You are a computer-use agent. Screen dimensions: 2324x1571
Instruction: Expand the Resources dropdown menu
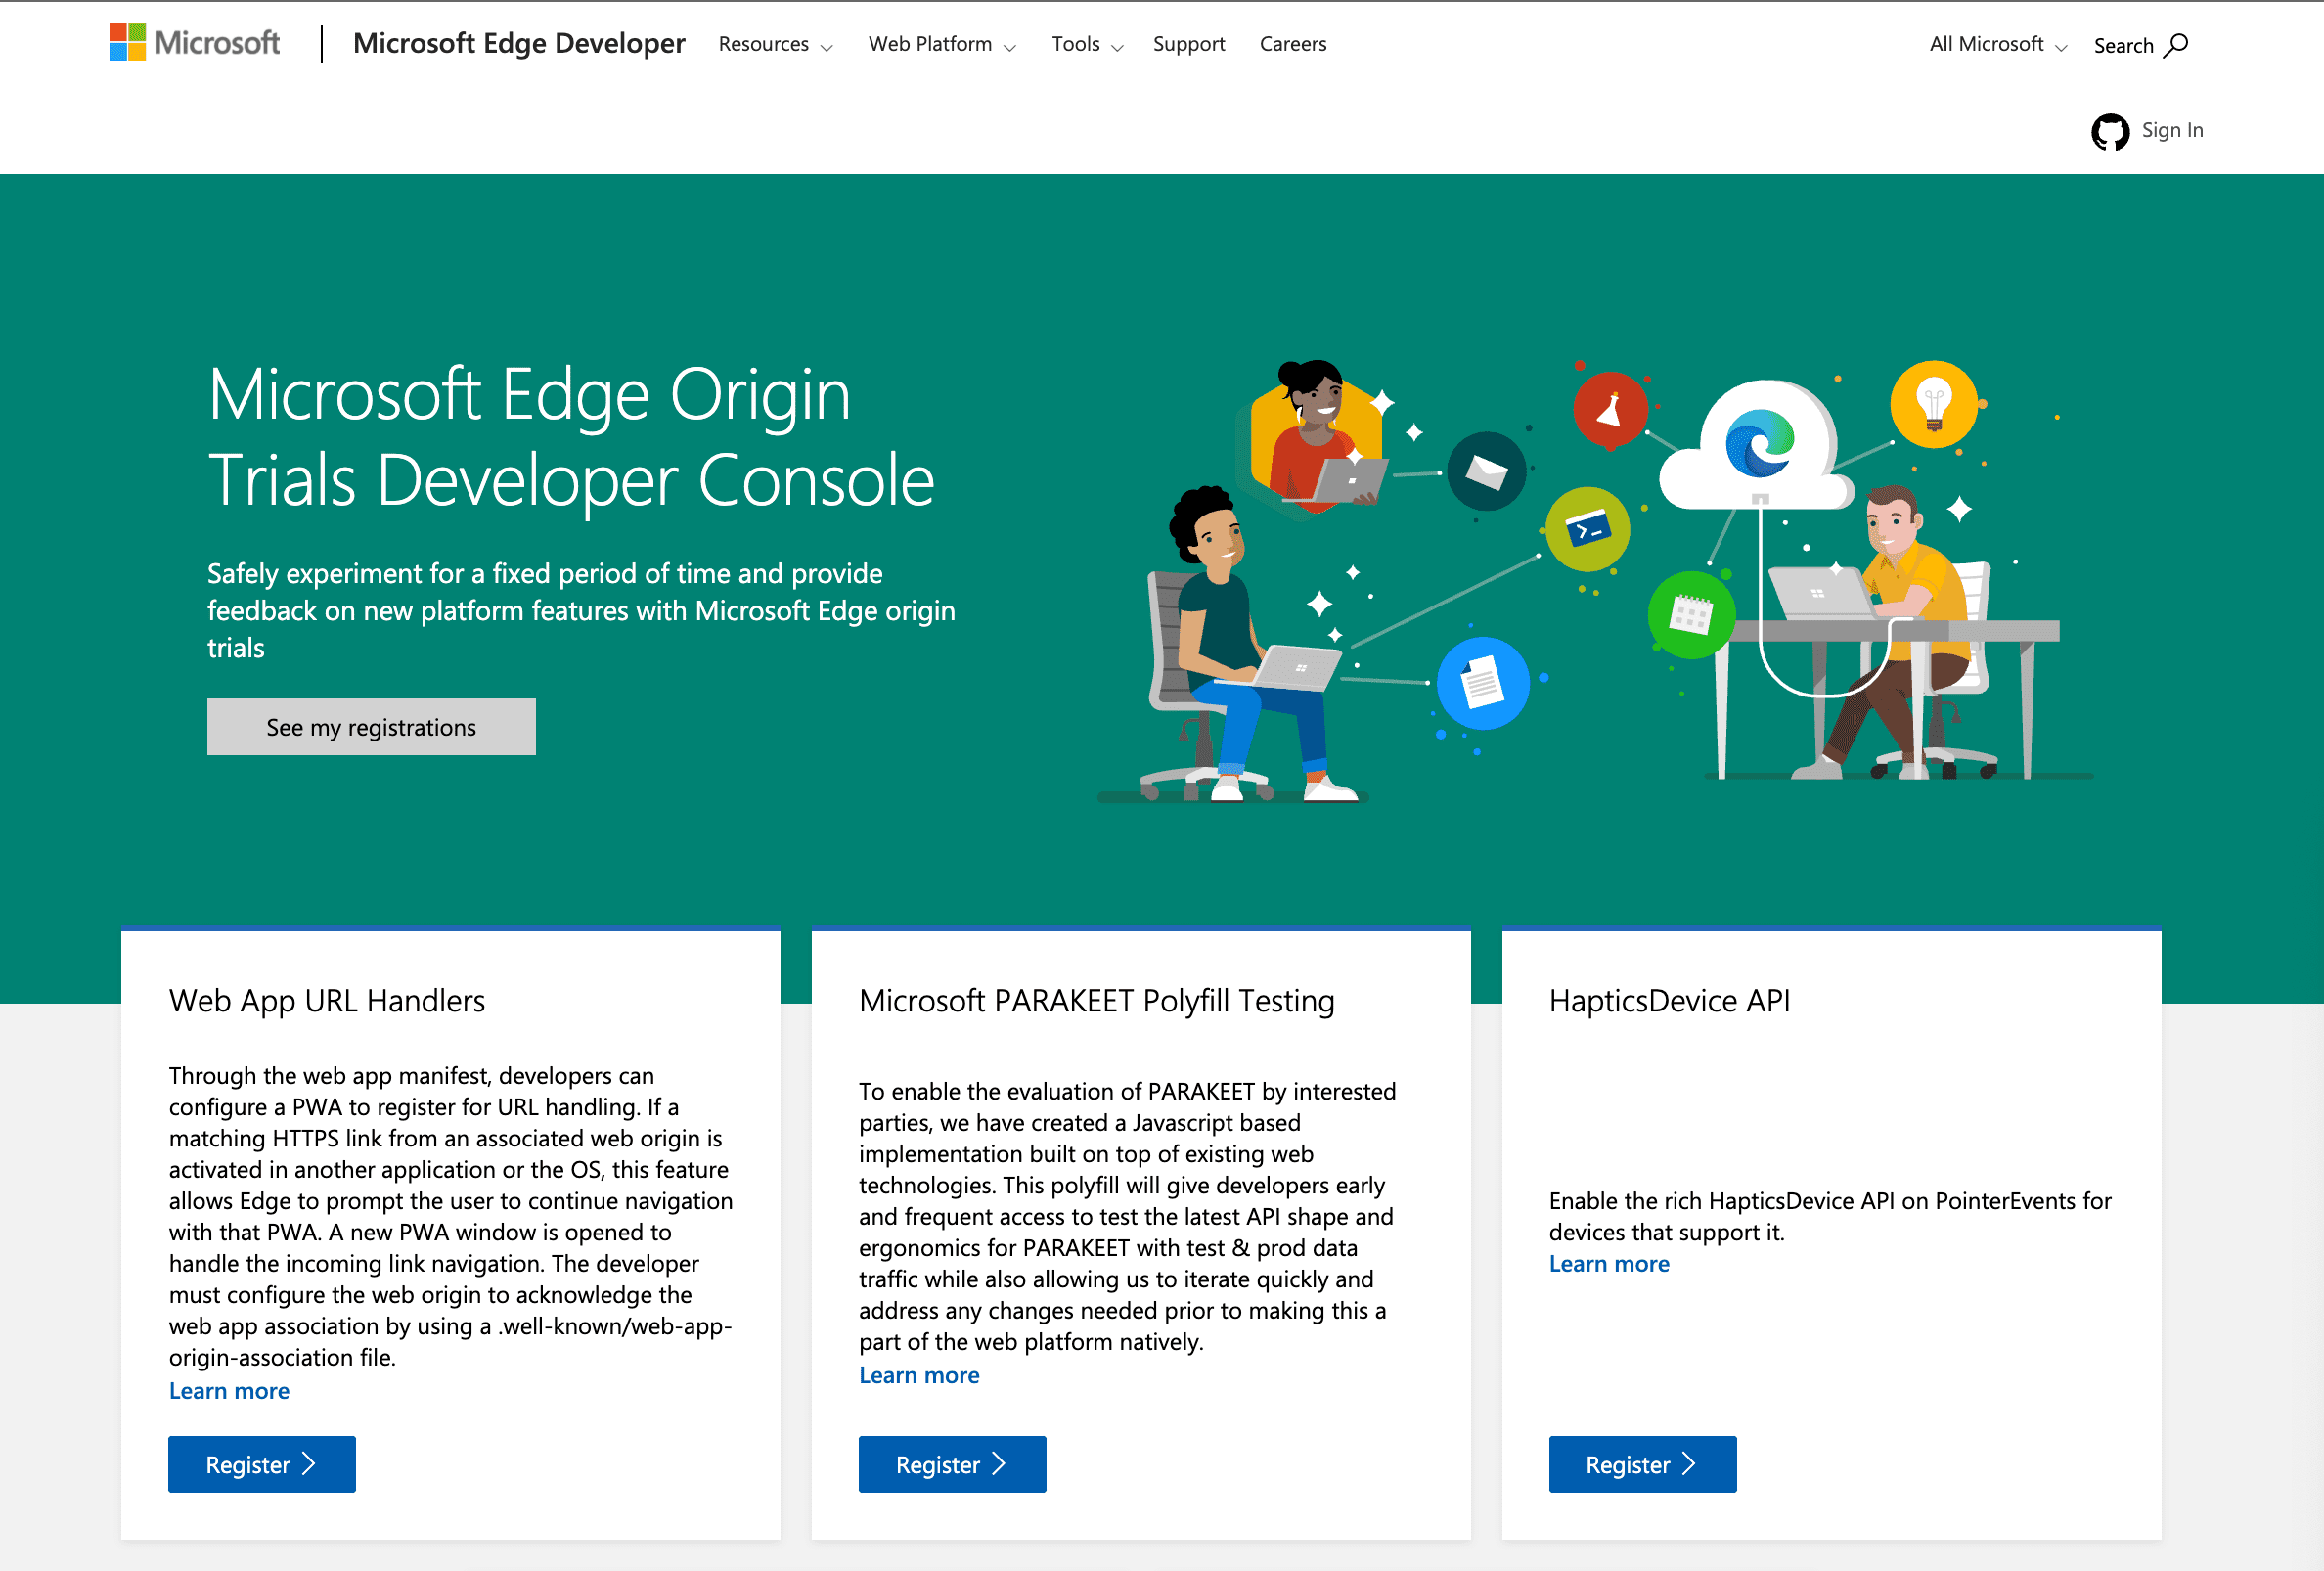tap(779, 44)
